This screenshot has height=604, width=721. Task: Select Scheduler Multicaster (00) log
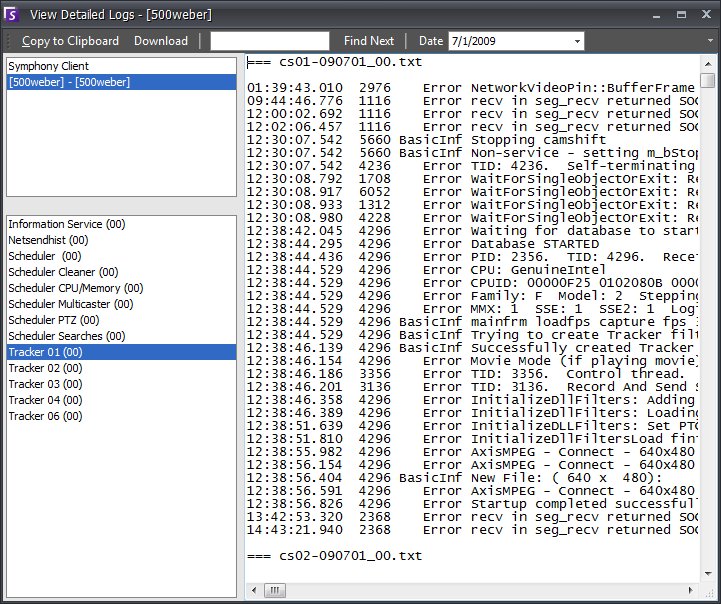[x=121, y=304]
